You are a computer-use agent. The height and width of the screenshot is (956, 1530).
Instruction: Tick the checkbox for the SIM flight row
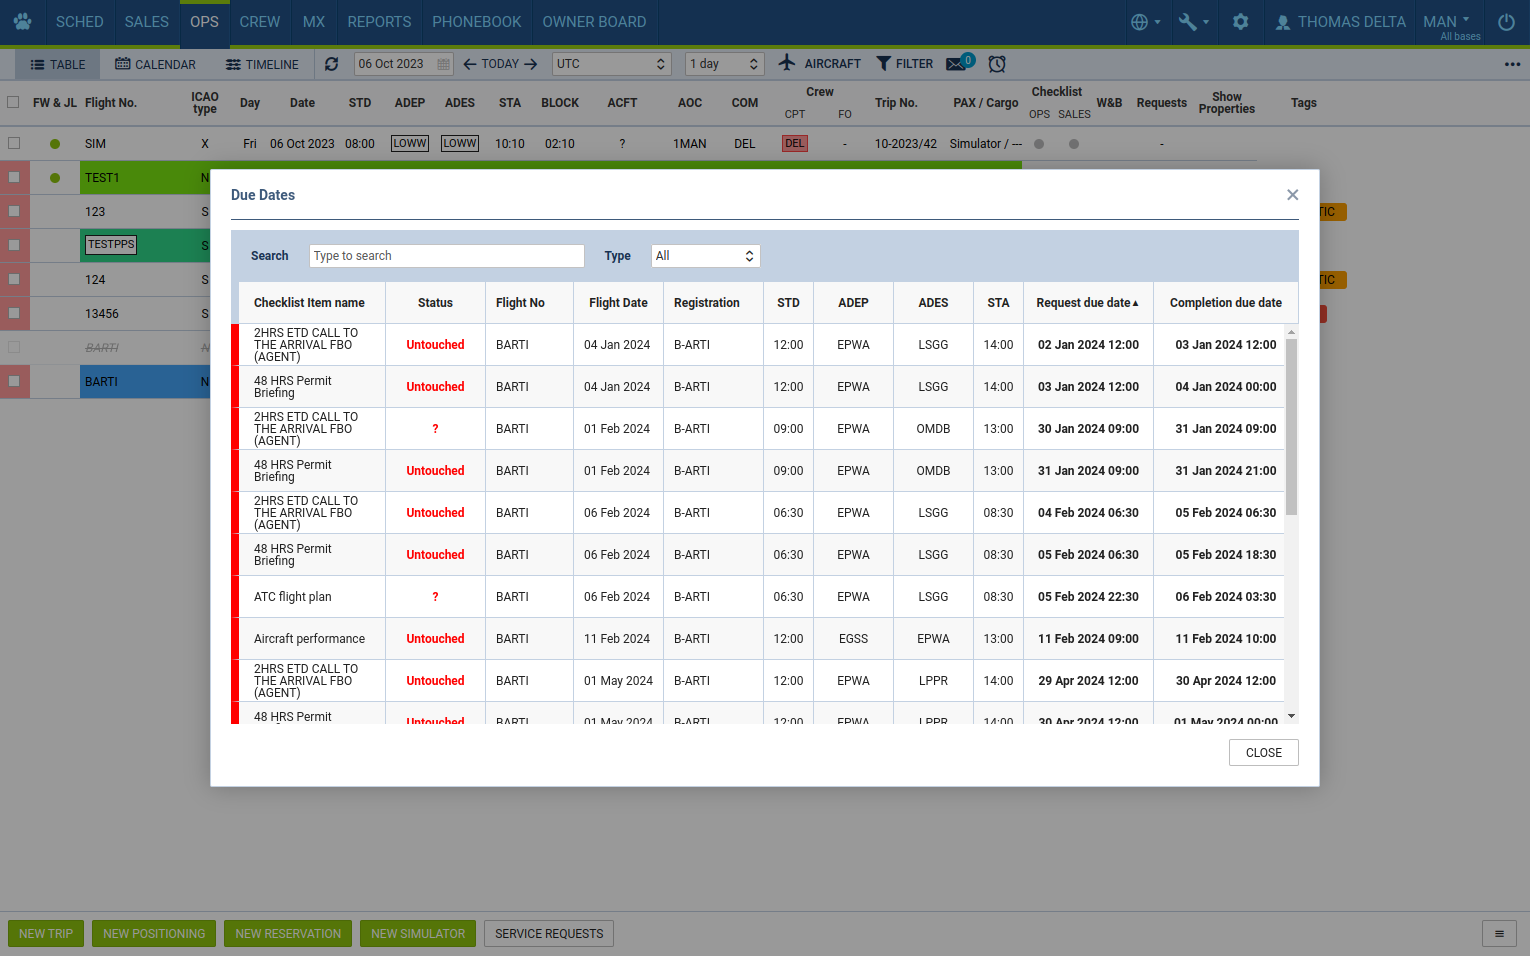[14, 143]
